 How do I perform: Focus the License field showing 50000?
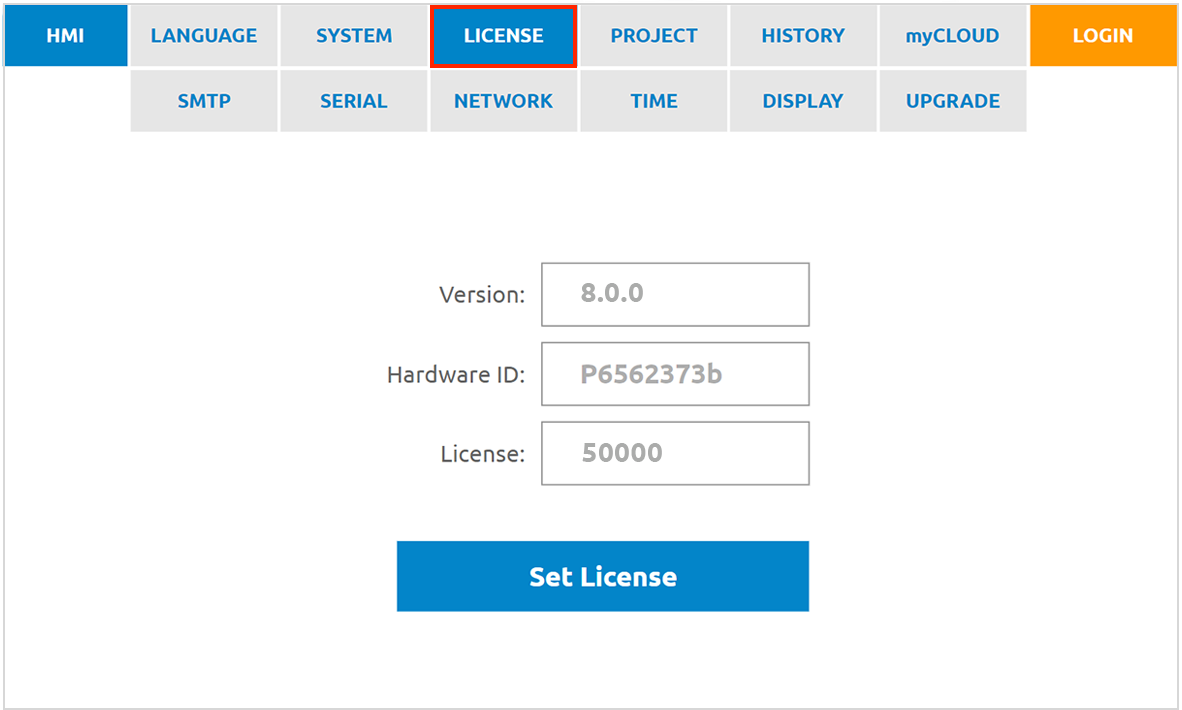pos(675,453)
